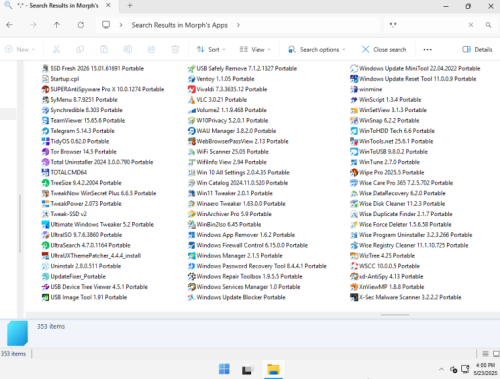
Task: Select the winmine entry name
Action: pyautogui.click(x=371, y=89)
